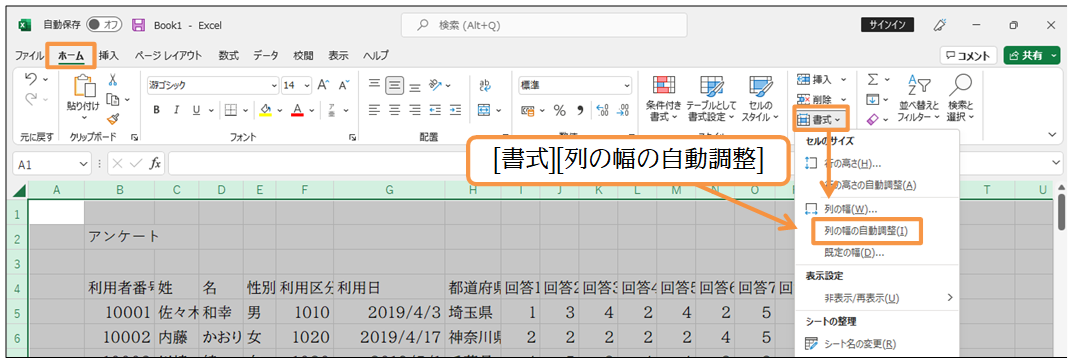Toggle Bold formatting
The image size is (1069, 362).
pyautogui.click(x=156, y=110)
